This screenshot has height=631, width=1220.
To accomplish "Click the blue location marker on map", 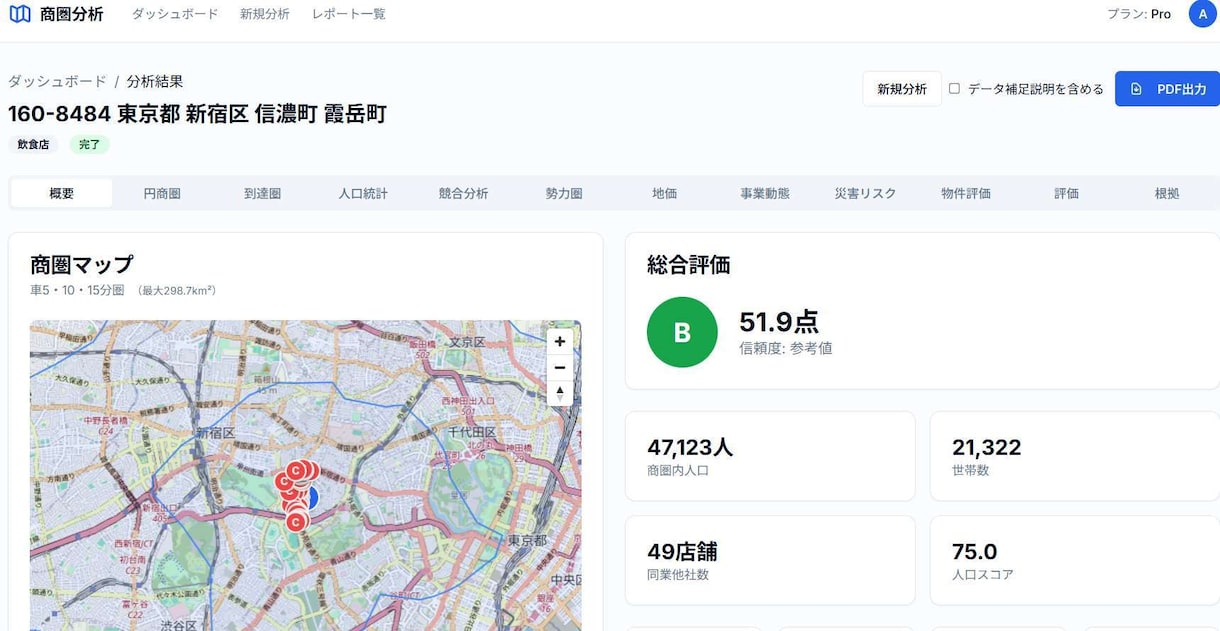I will click(311, 496).
